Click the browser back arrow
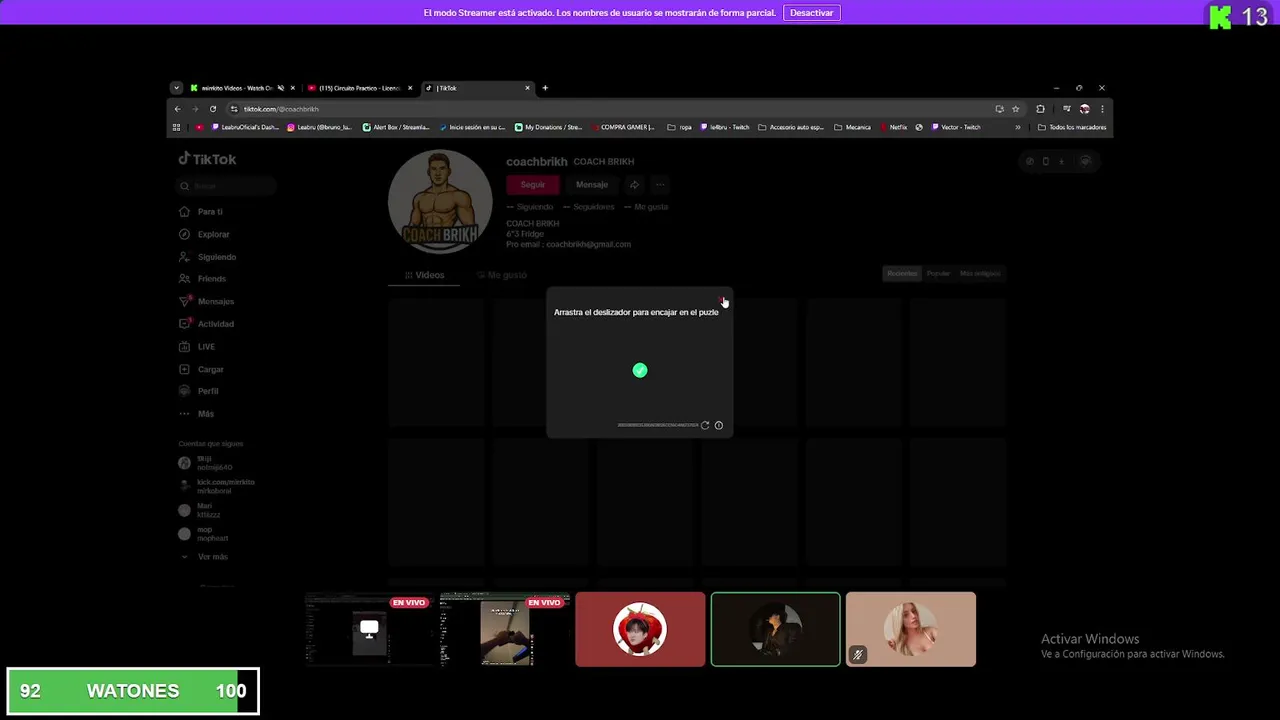The image size is (1280, 720). (178, 109)
